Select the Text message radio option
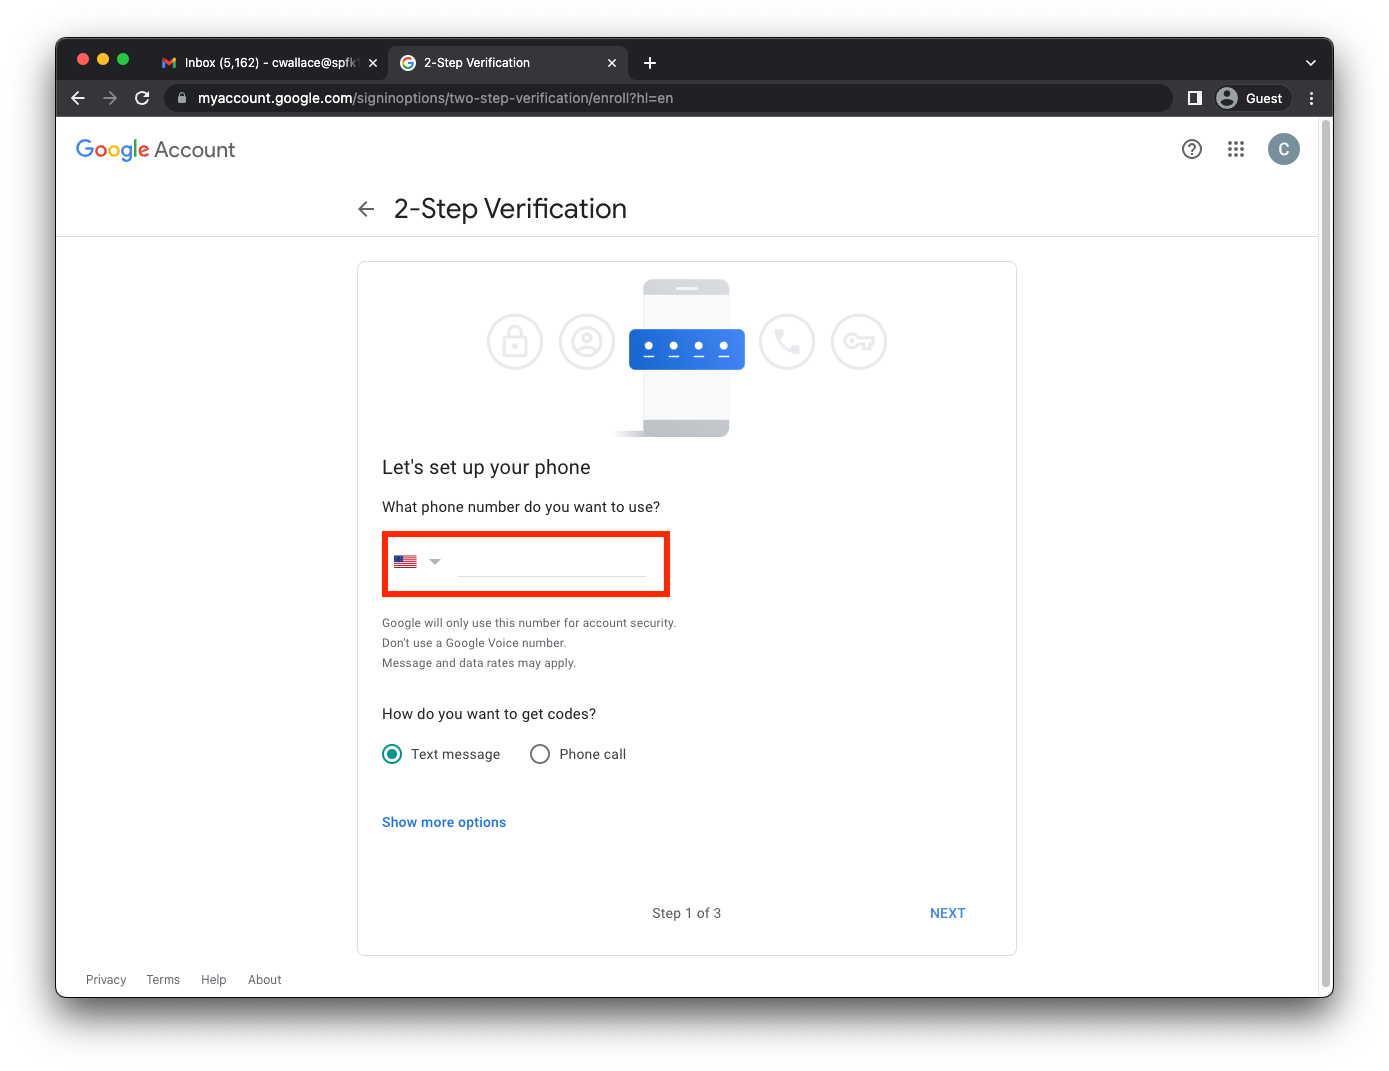Image resolution: width=1389 pixels, height=1071 pixels. [x=392, y=754]
